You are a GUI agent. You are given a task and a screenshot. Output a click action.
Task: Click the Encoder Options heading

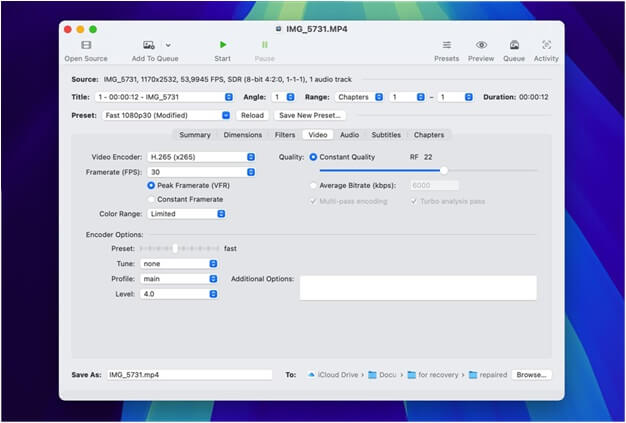[115, 235]
